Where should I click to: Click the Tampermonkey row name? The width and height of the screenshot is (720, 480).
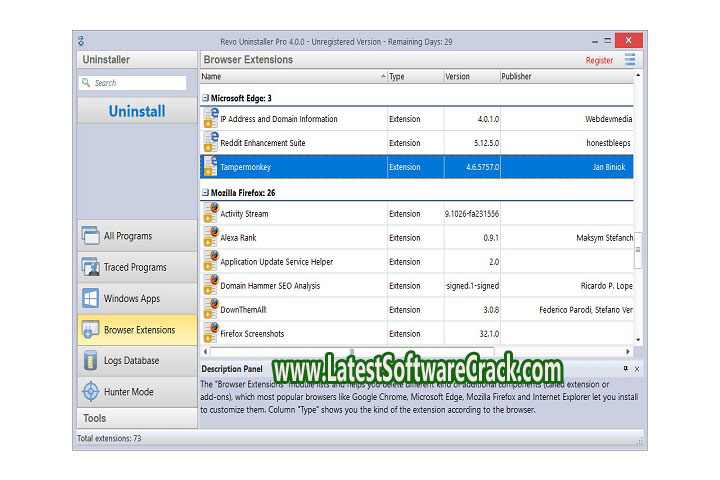(245, 167)
